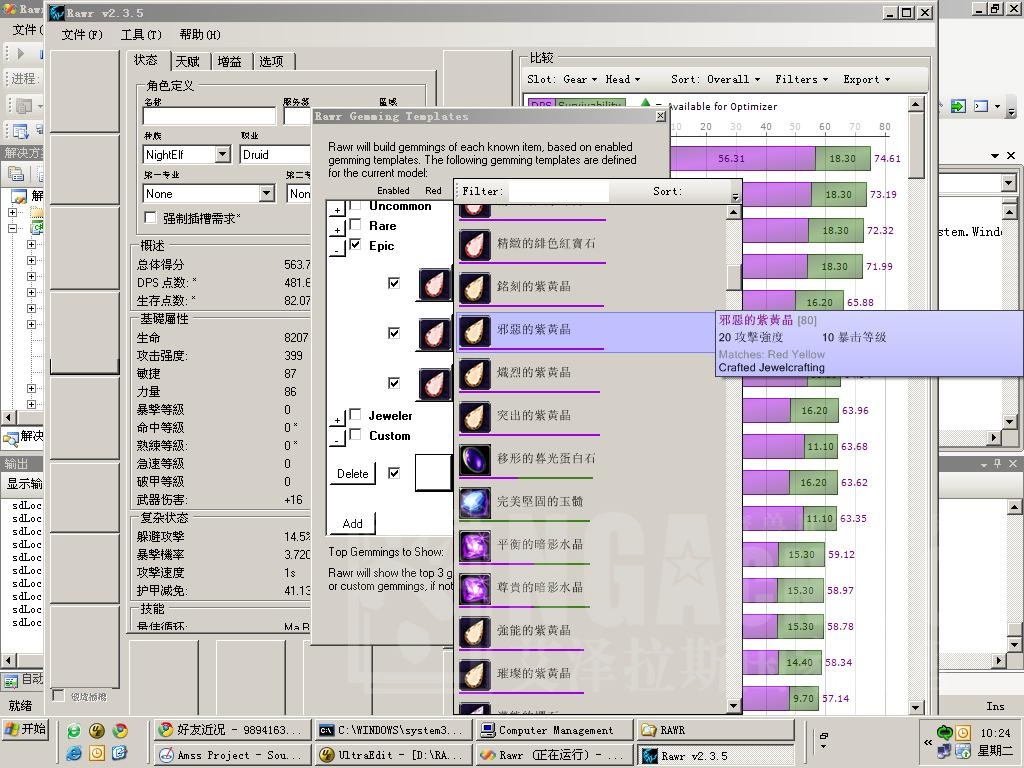Uncheck the Epic template checkbox
Screen dimensions: 1024x768
click(353, 246)
